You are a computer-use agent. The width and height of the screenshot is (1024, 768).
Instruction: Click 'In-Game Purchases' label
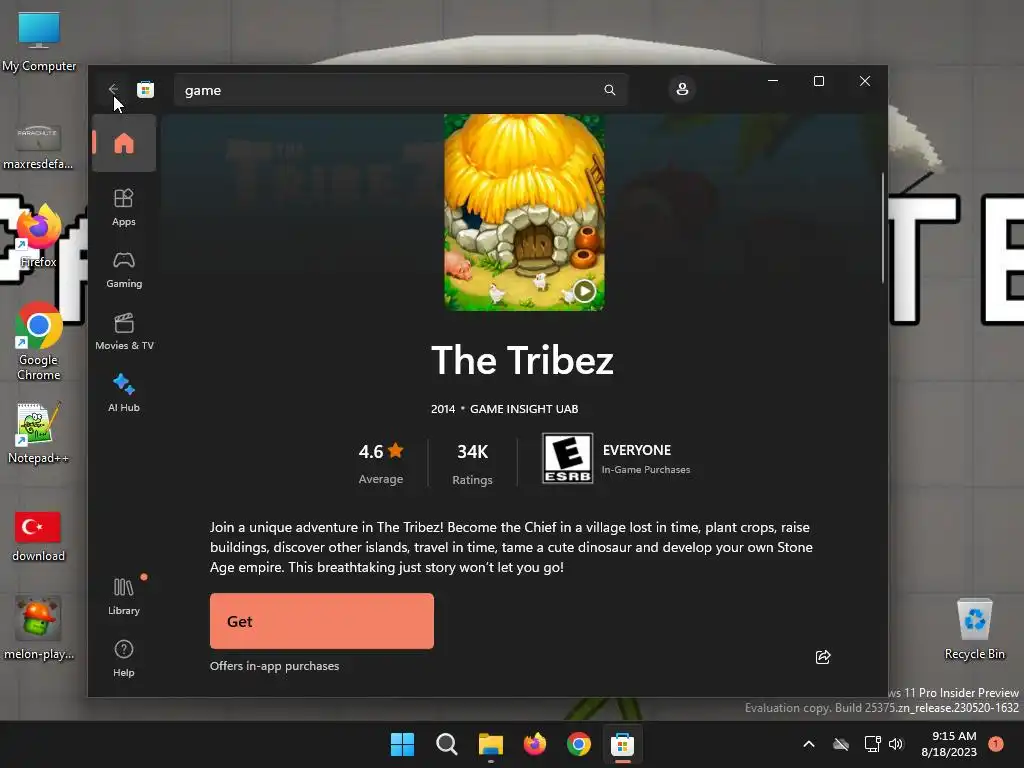646,470
